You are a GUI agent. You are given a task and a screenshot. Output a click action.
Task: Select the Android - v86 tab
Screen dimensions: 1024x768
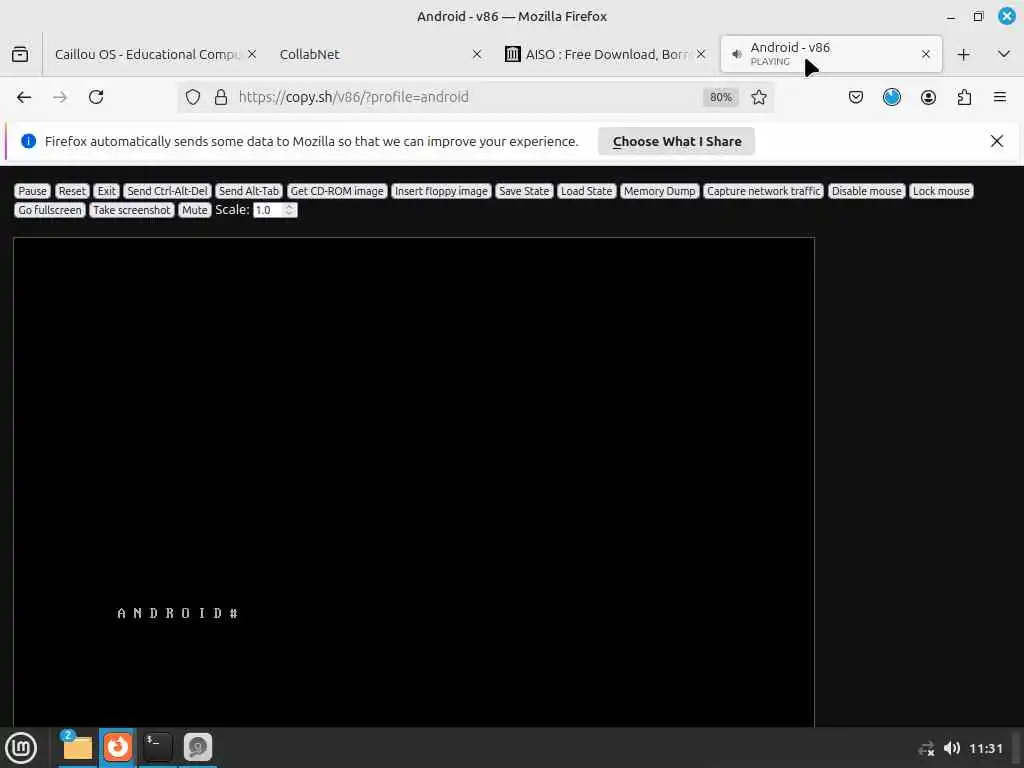coord(831,54)
